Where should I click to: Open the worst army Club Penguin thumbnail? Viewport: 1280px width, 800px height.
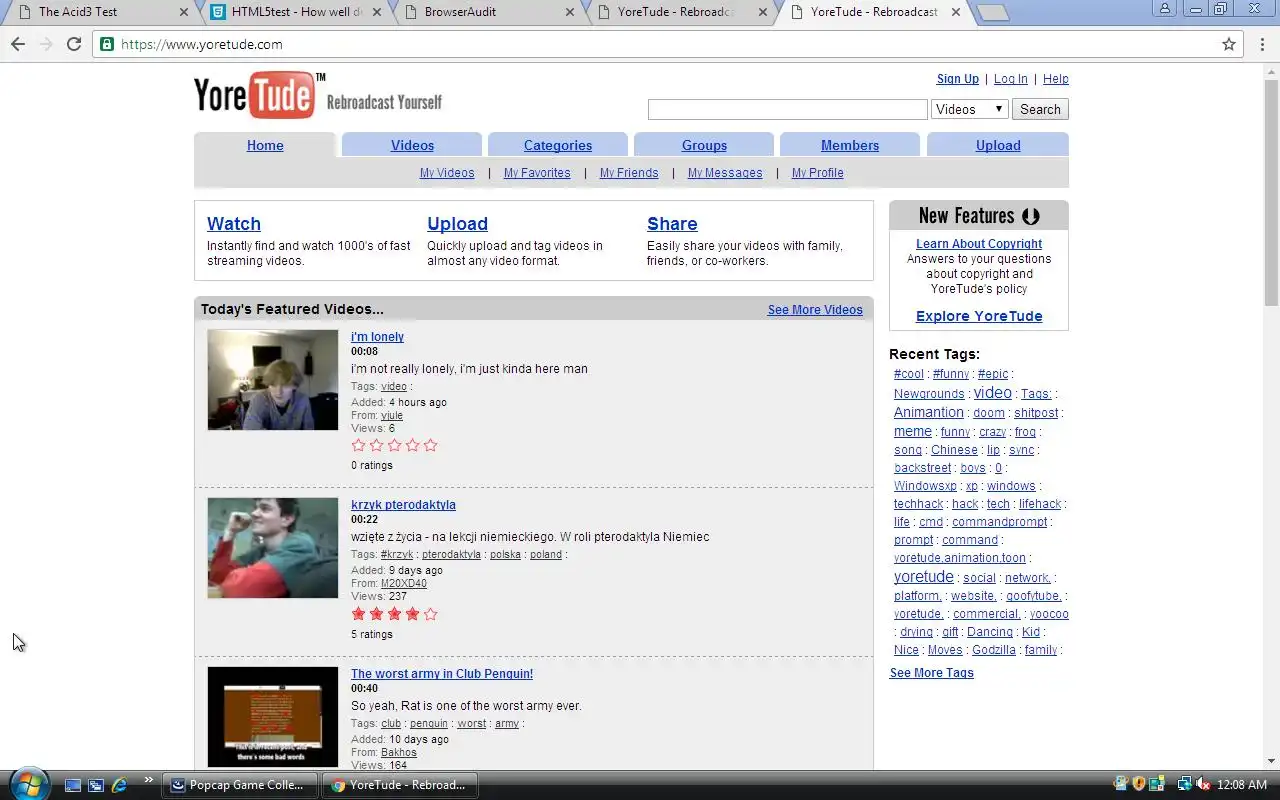(x=273, y=717)
